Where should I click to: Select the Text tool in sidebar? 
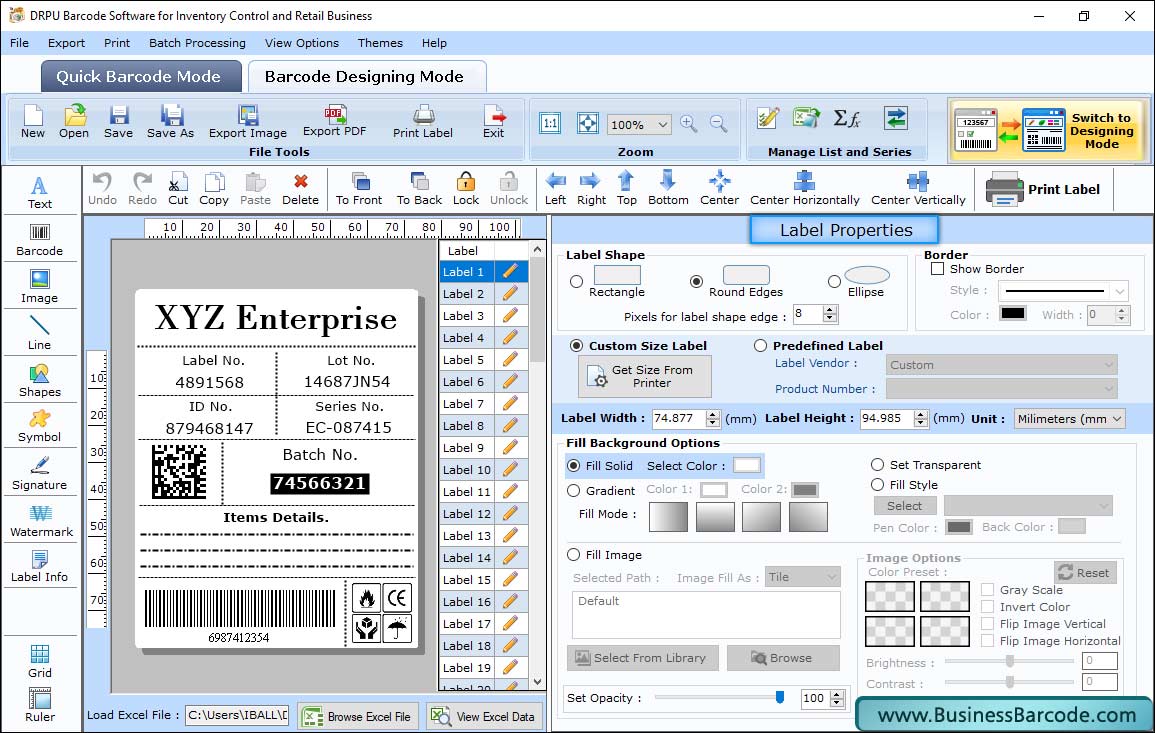click(x=40, y=193)
